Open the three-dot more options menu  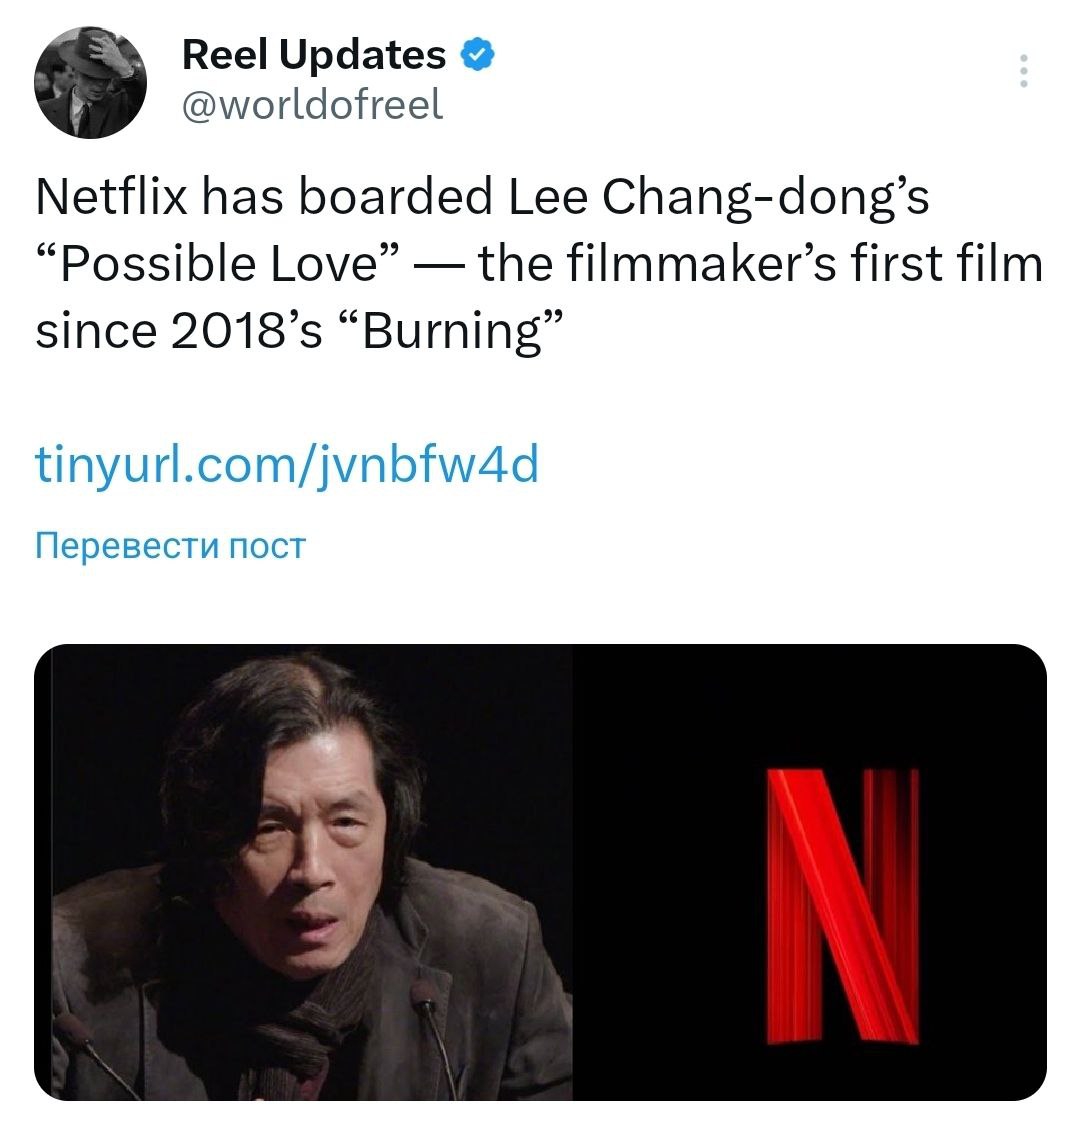pyautogui.click(x=1023, y=71)
